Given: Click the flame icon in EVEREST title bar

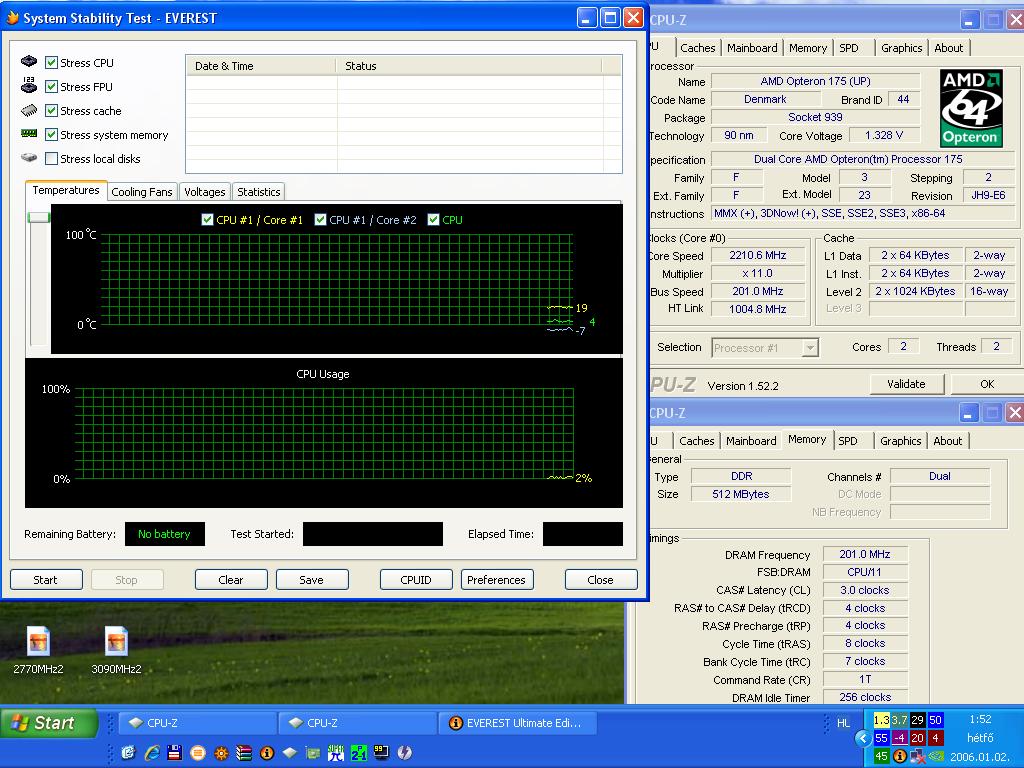Looking at the screenshot, I should (12, 18).
